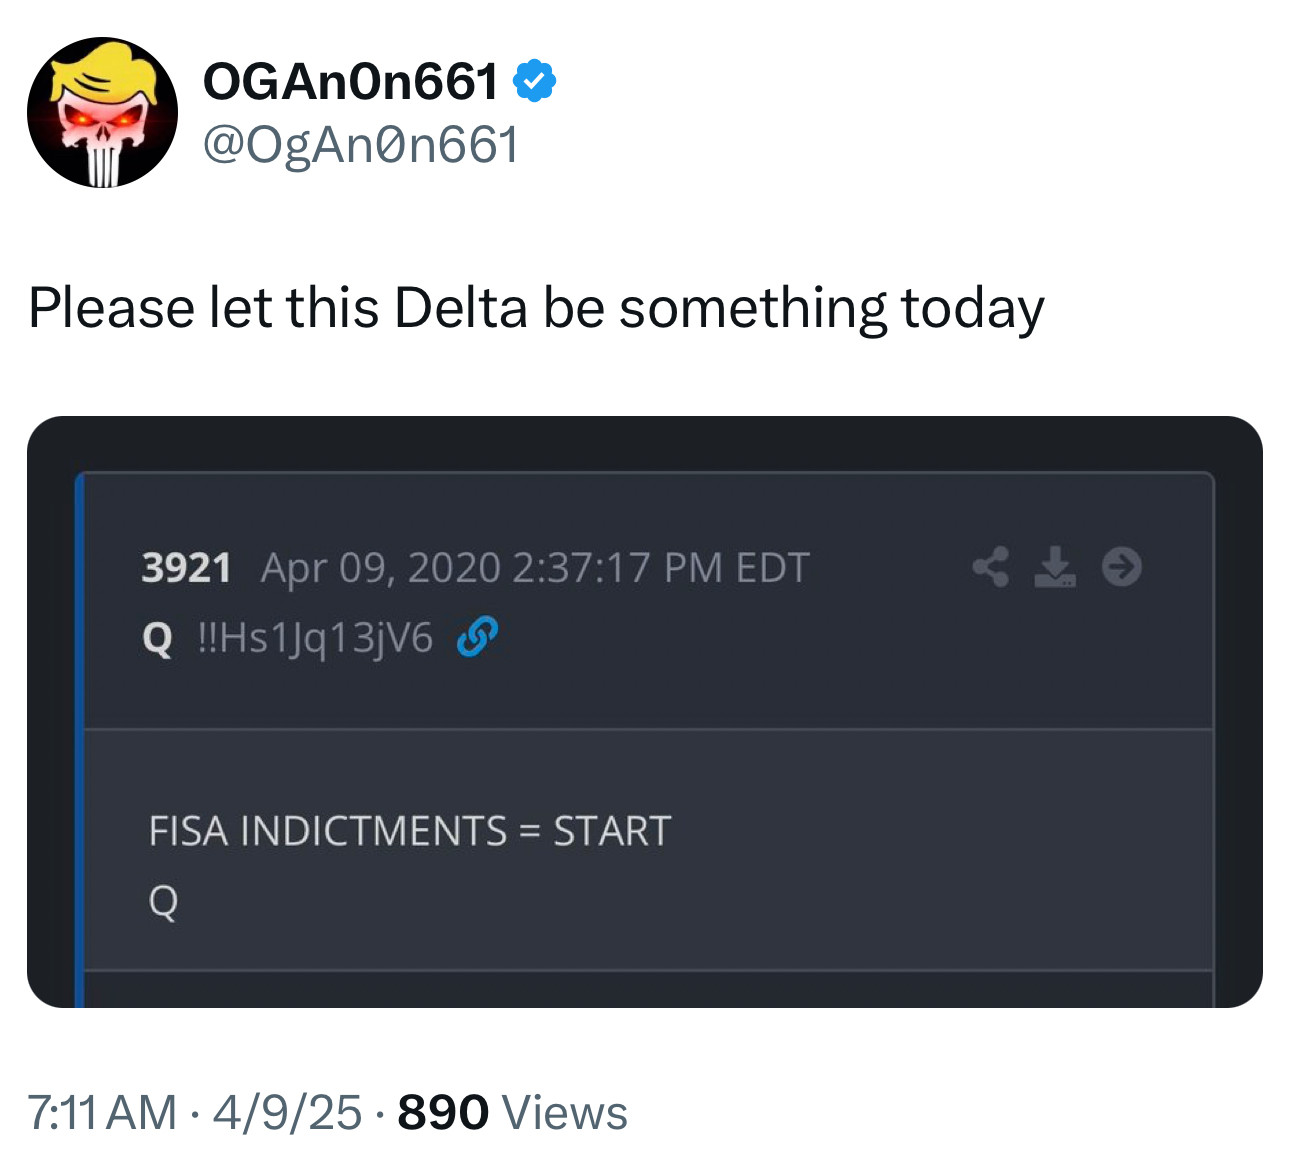Viewport: 1290px width, 1174px height.
Task: Select post number 3921
Action: 186,568
